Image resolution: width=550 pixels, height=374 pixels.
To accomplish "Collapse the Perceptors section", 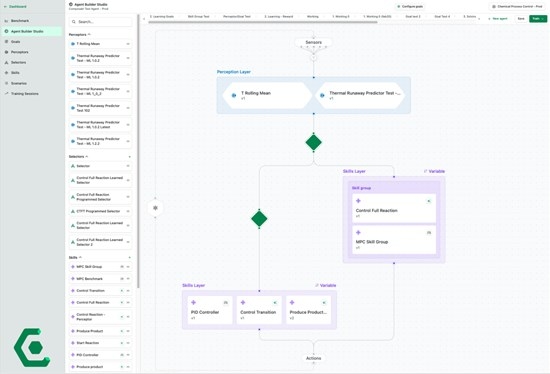I will [x=89, y=34].
